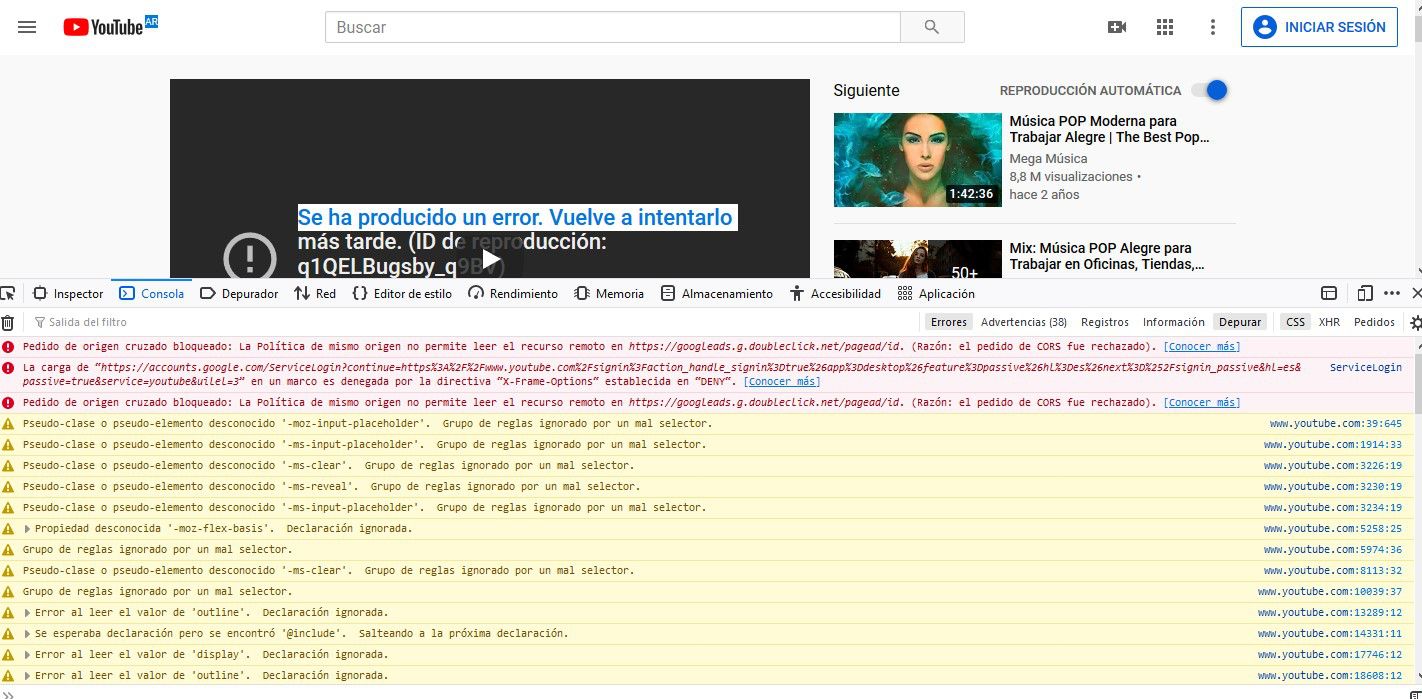Viewport: 1422px width, 699px height.
Task: Open the create video camera icon
Action: [x=1117, y=27]
